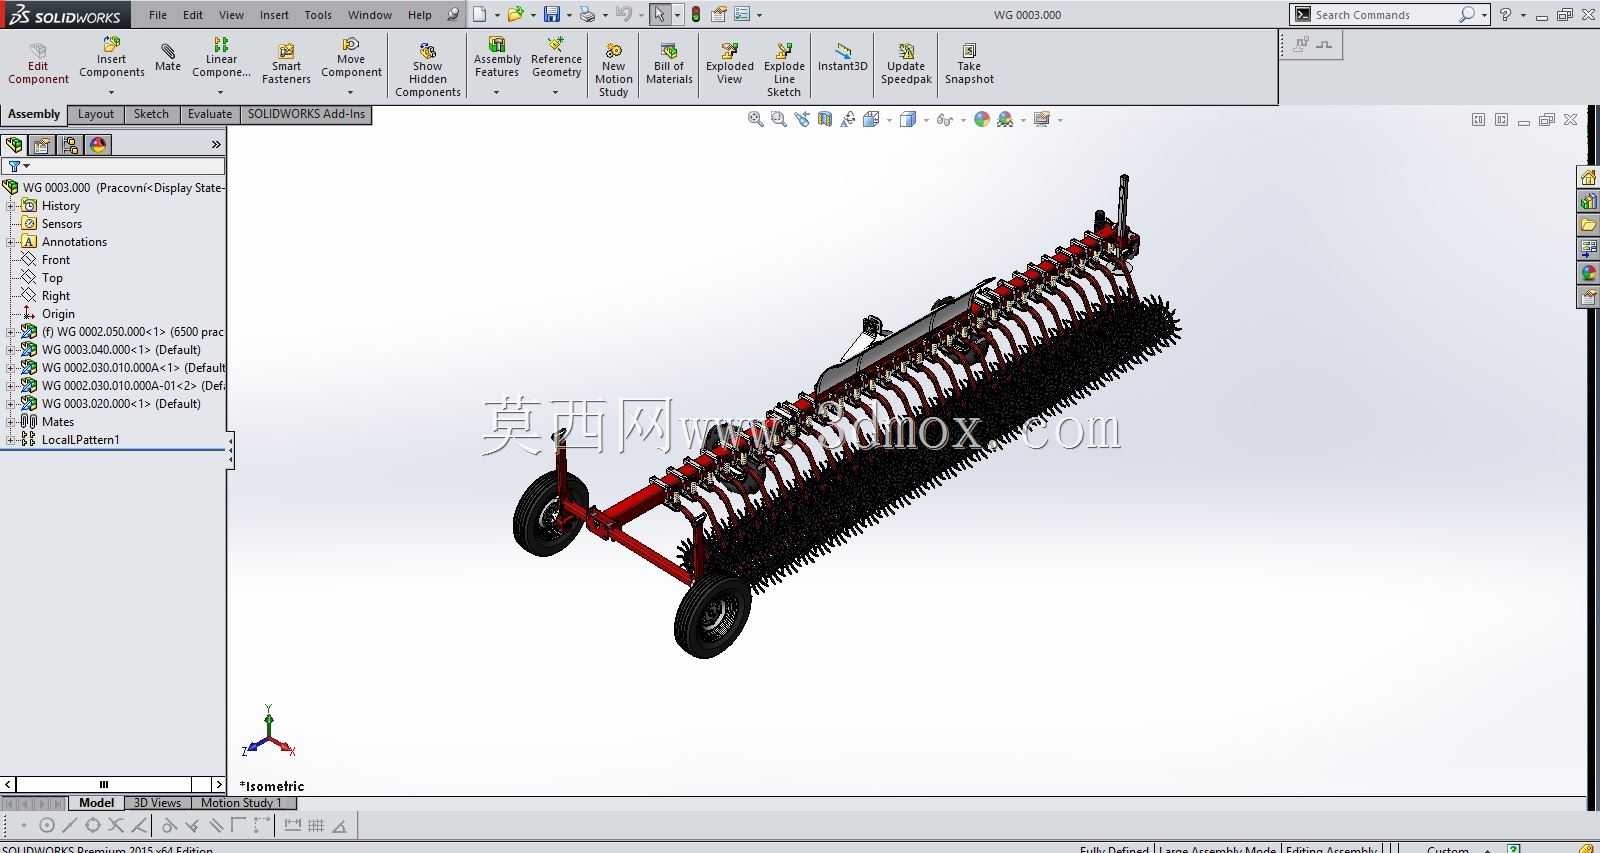This screenshot has height=853, width=1600.
Task: Open the Insert menu
Action: (274, 15)
